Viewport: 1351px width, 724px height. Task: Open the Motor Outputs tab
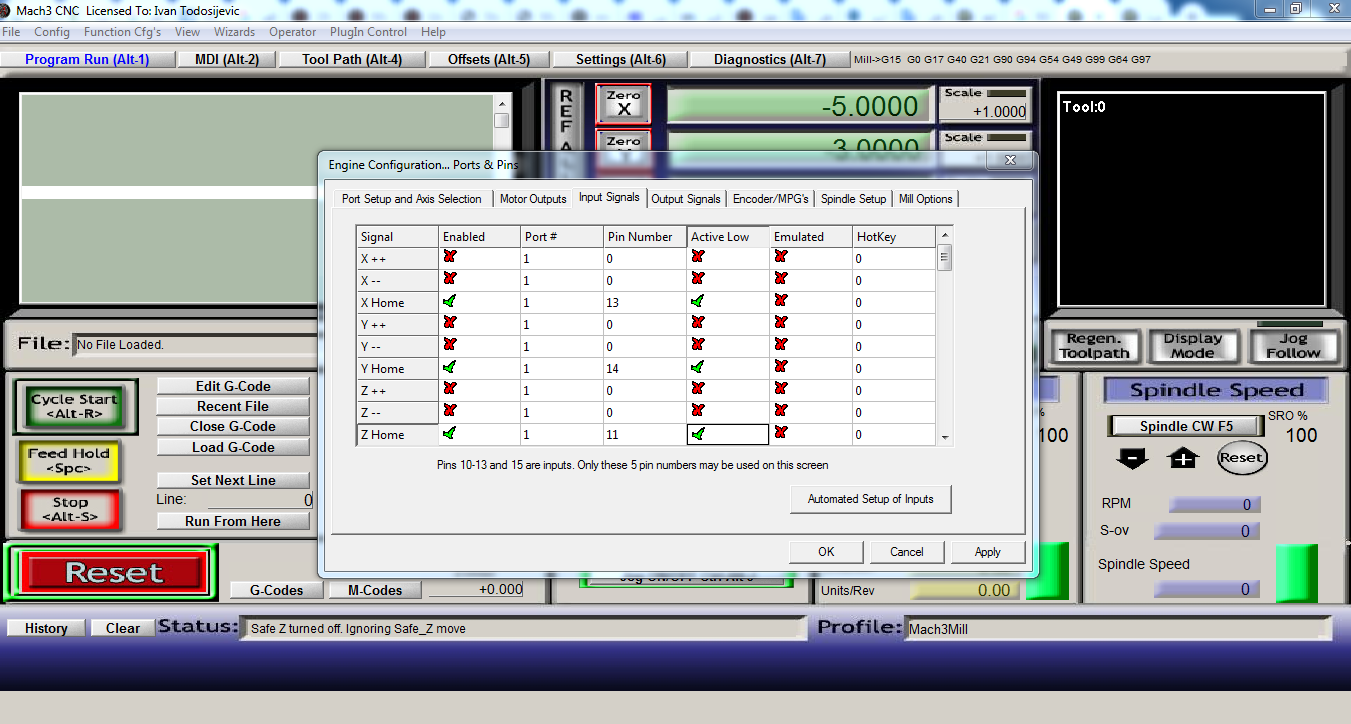[533, 199]
